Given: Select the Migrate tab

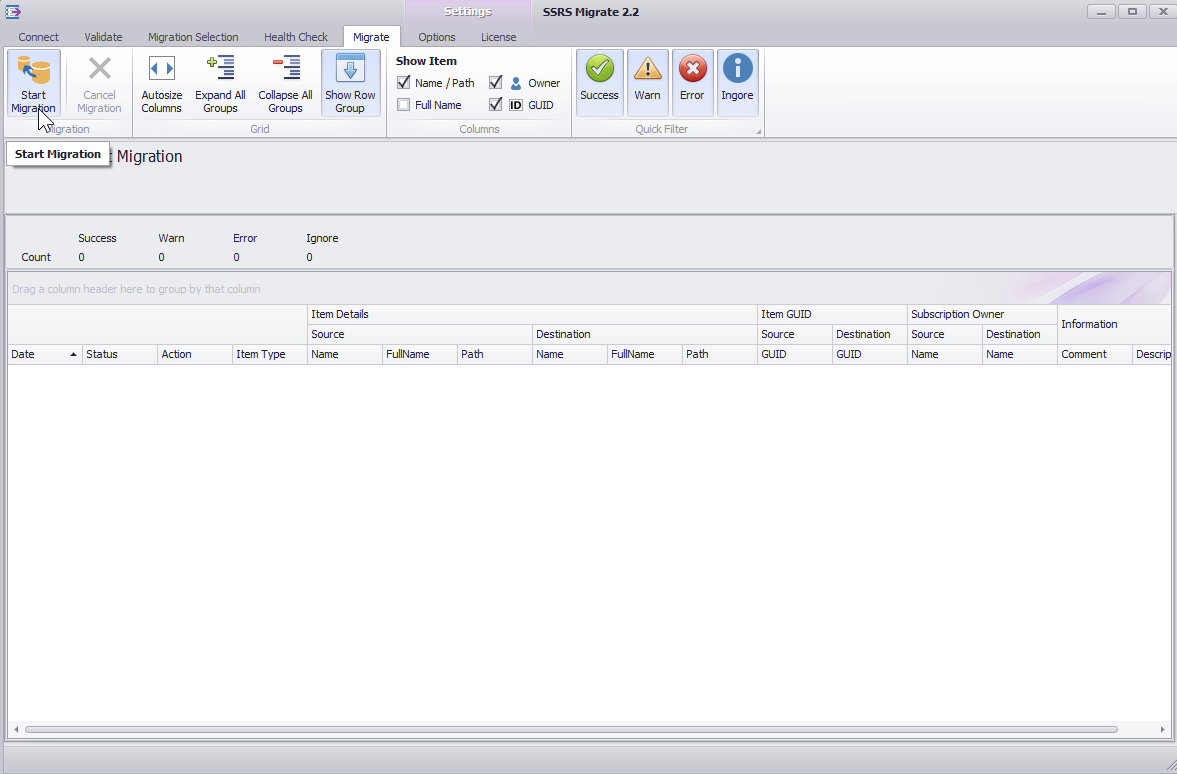Looking at the screenshot, I should point(371,37).
